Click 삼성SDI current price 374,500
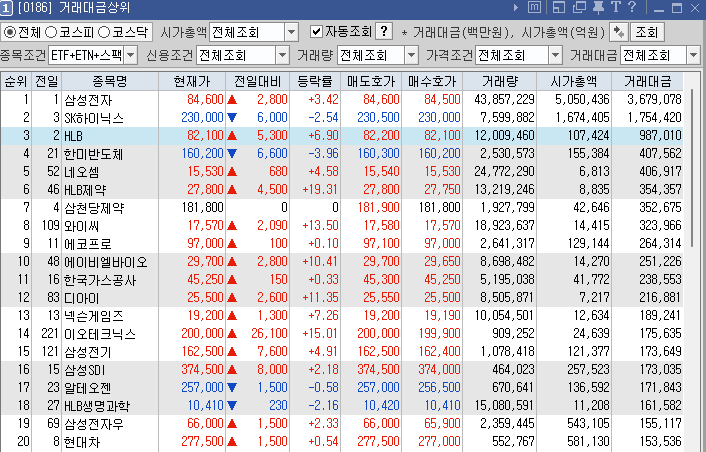The image size is (706, 452). tap(202, 369)
